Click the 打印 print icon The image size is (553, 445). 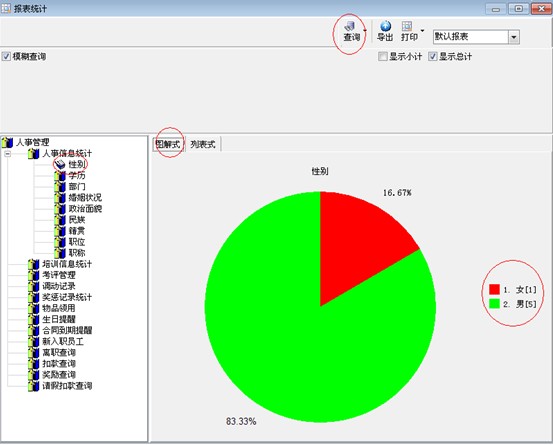(407, 26)
